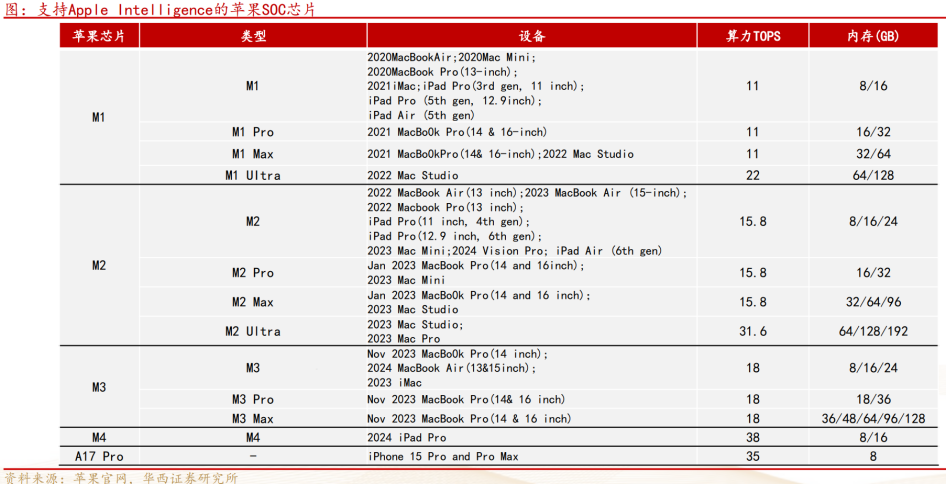946x485 pixels.
Task: Click the 18/36 memory cell
Action: [873, 400]
